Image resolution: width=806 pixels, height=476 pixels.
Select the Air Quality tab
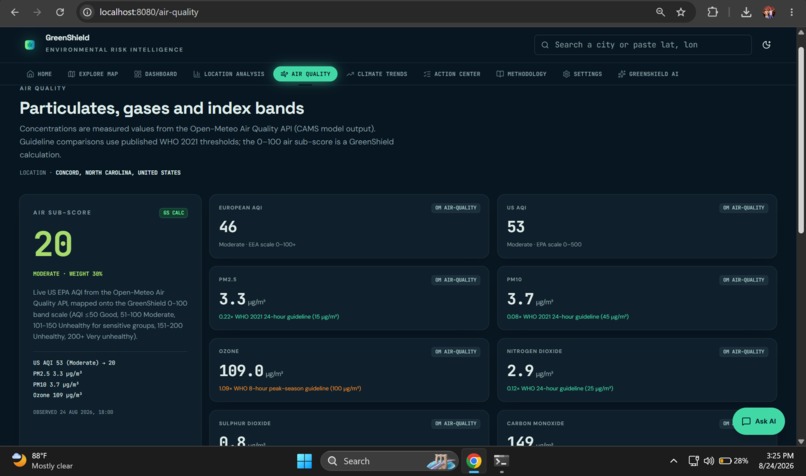click(305, 74)
